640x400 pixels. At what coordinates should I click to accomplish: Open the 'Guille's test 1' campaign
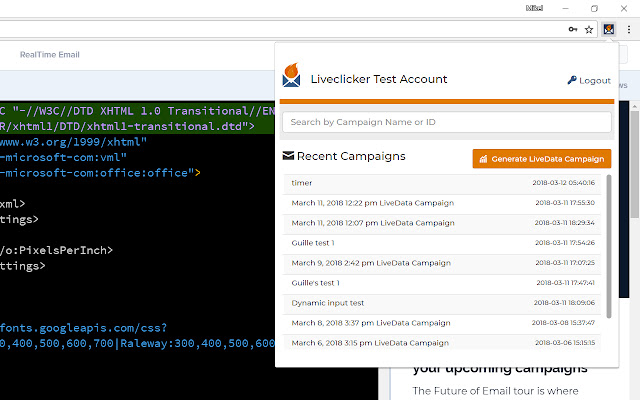coord(315,283)
